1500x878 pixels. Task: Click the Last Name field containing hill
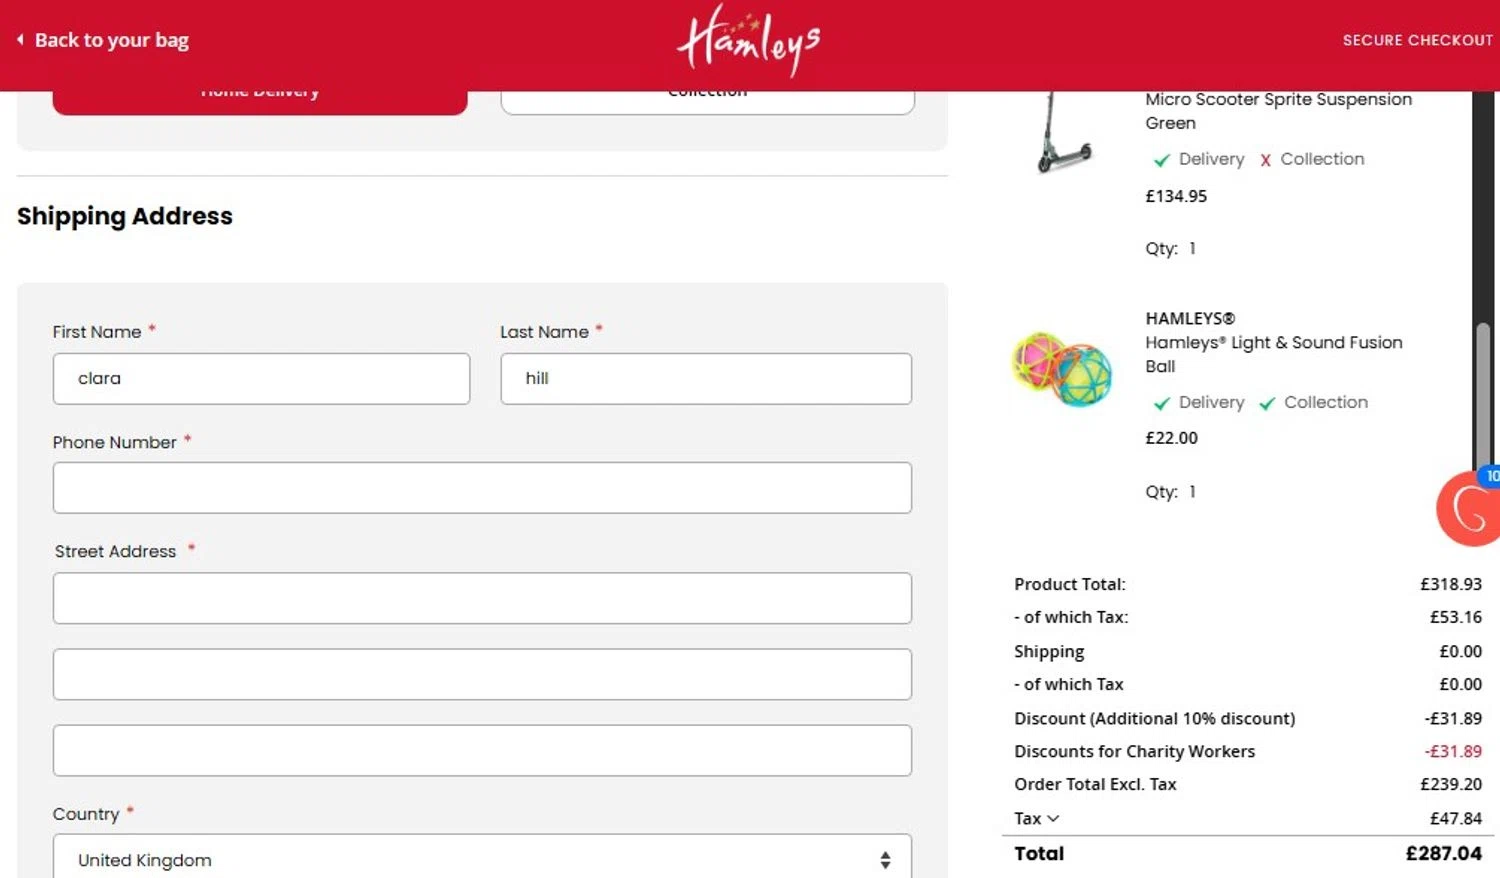[706, 379]
